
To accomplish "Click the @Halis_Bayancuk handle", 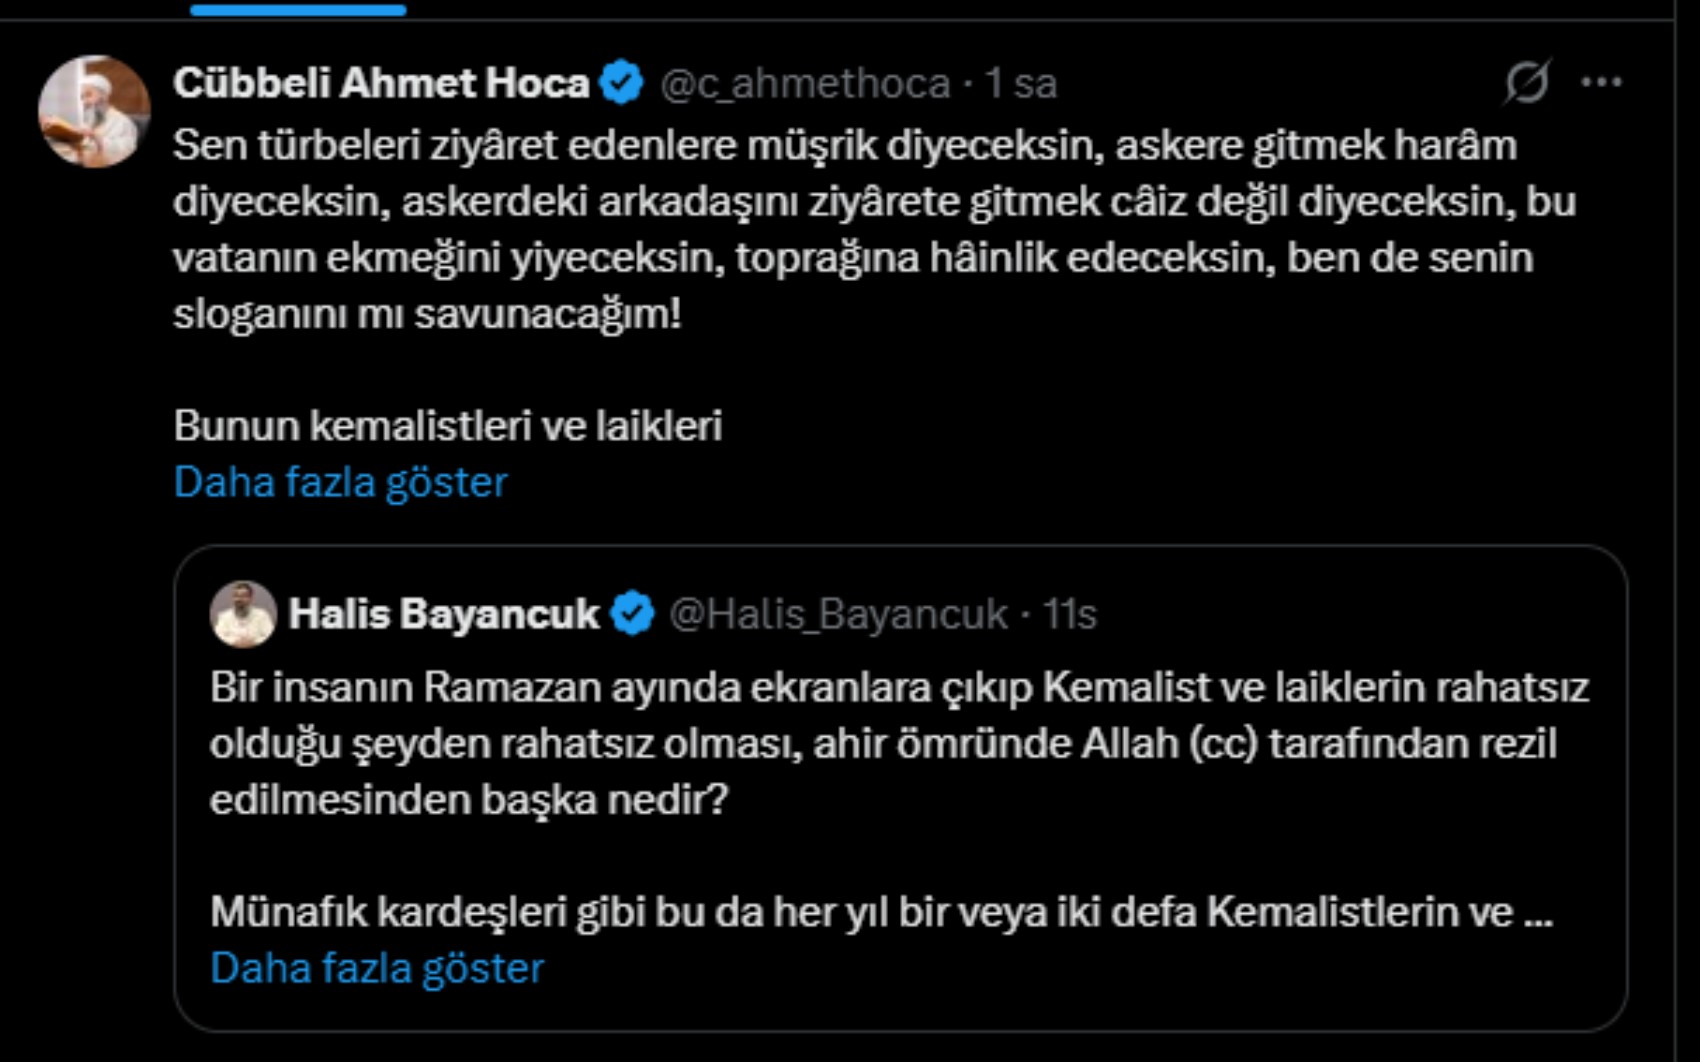I will 838,614.
